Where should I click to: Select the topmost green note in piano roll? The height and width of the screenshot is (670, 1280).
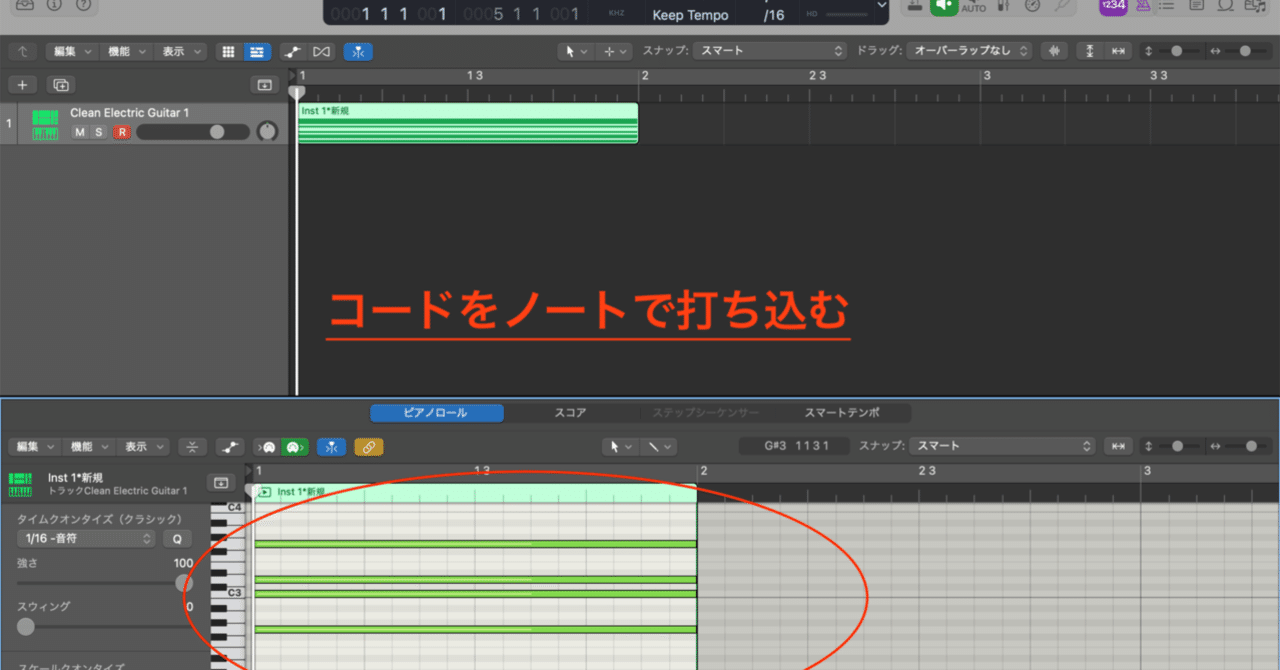475,544
